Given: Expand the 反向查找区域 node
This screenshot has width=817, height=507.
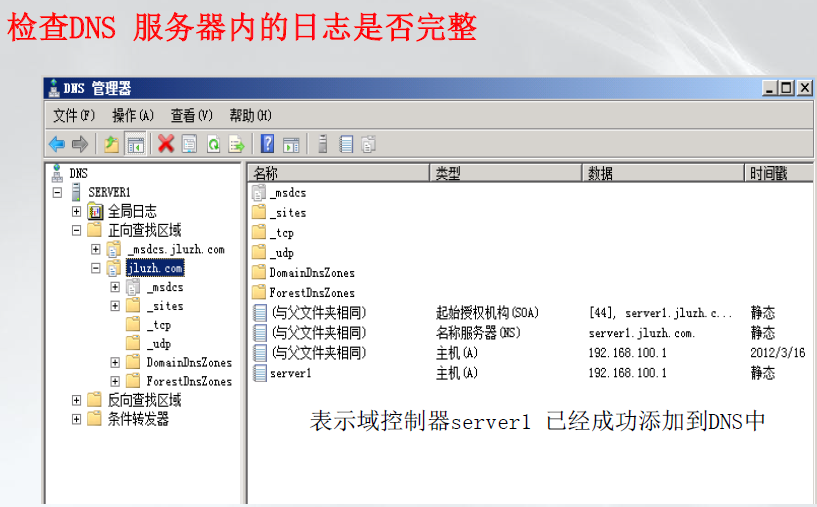Looking at the screenshot, I should click(77, 400).
